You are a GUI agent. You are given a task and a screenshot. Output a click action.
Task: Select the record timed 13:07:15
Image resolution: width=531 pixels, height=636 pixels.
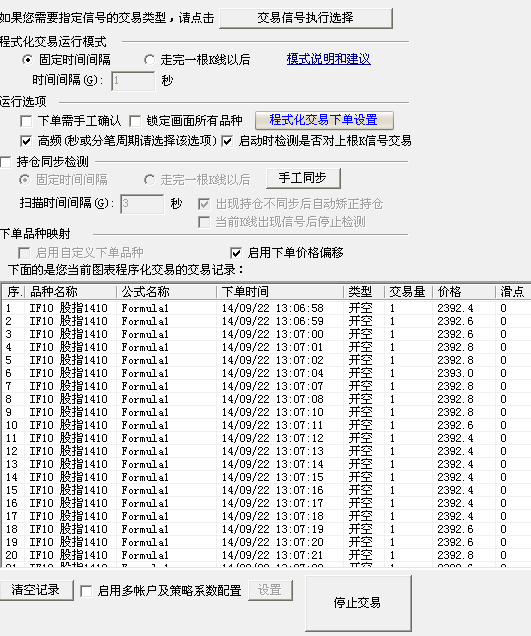coord(266,477)
